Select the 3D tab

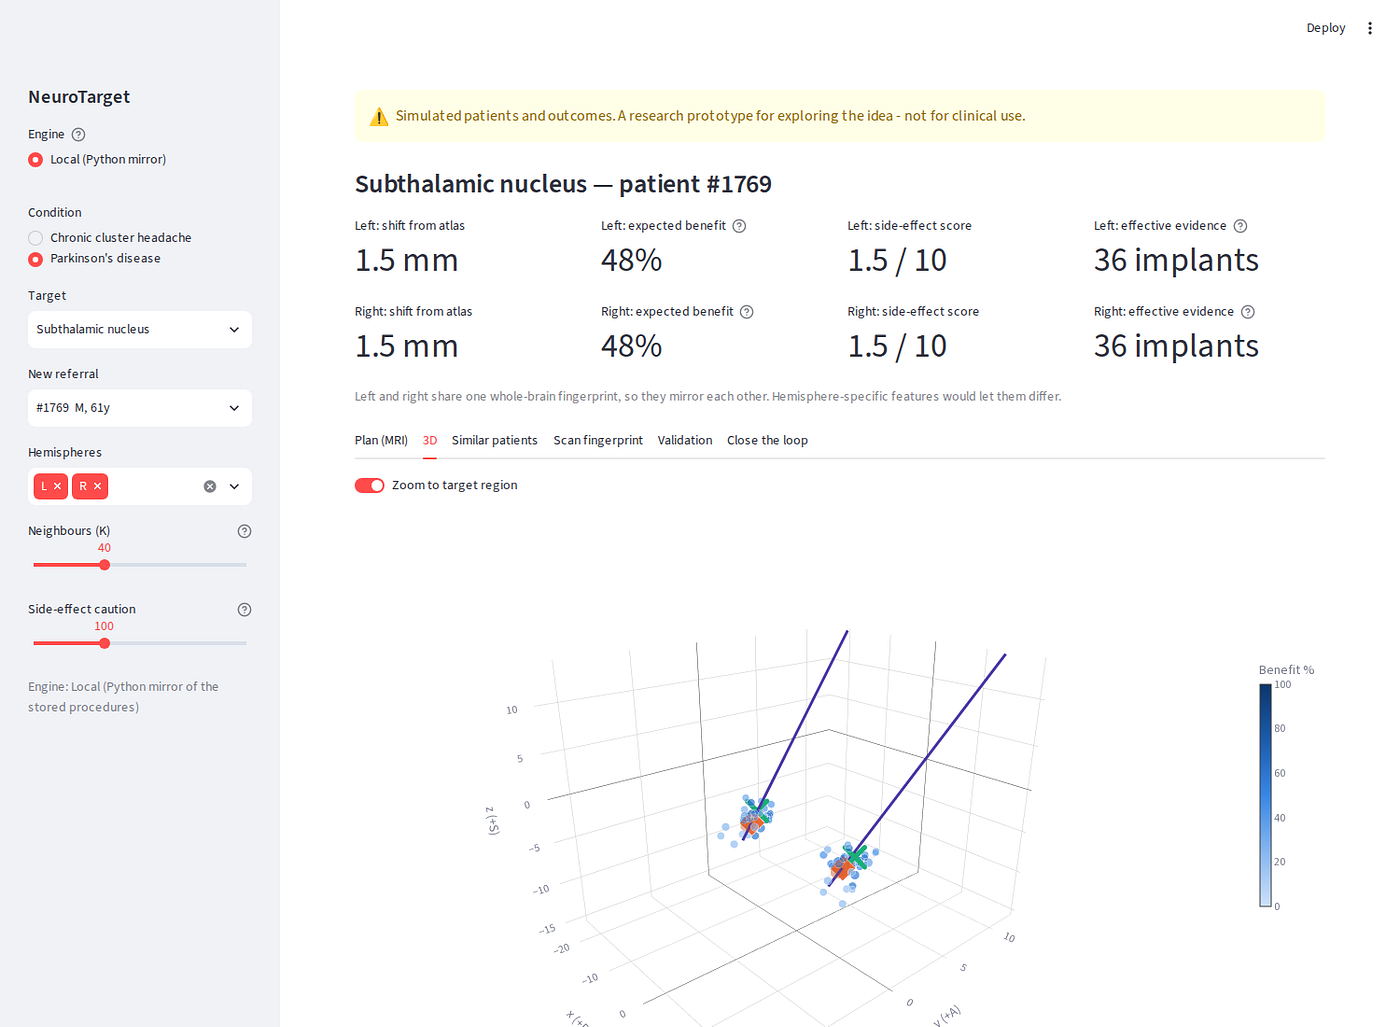tap(430, 441)
